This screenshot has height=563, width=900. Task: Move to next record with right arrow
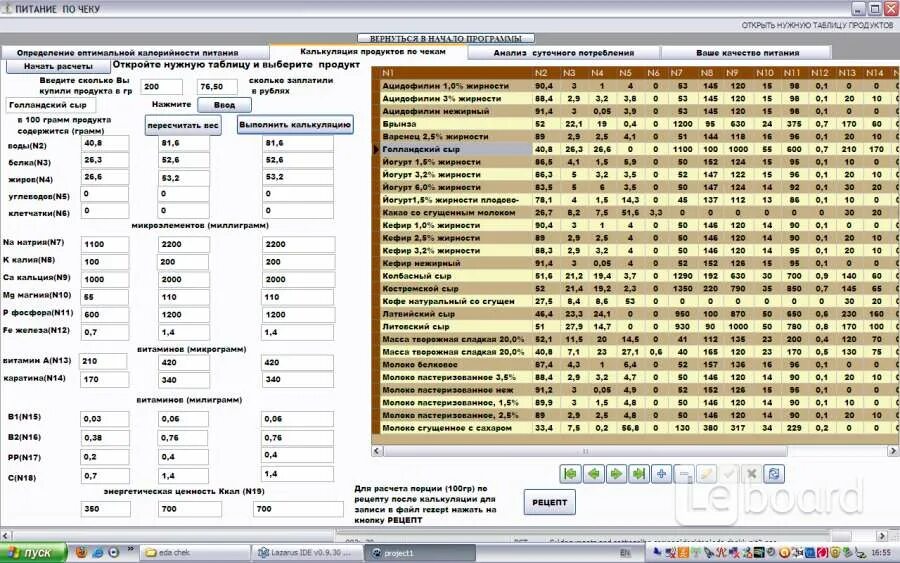pos(616,474)
